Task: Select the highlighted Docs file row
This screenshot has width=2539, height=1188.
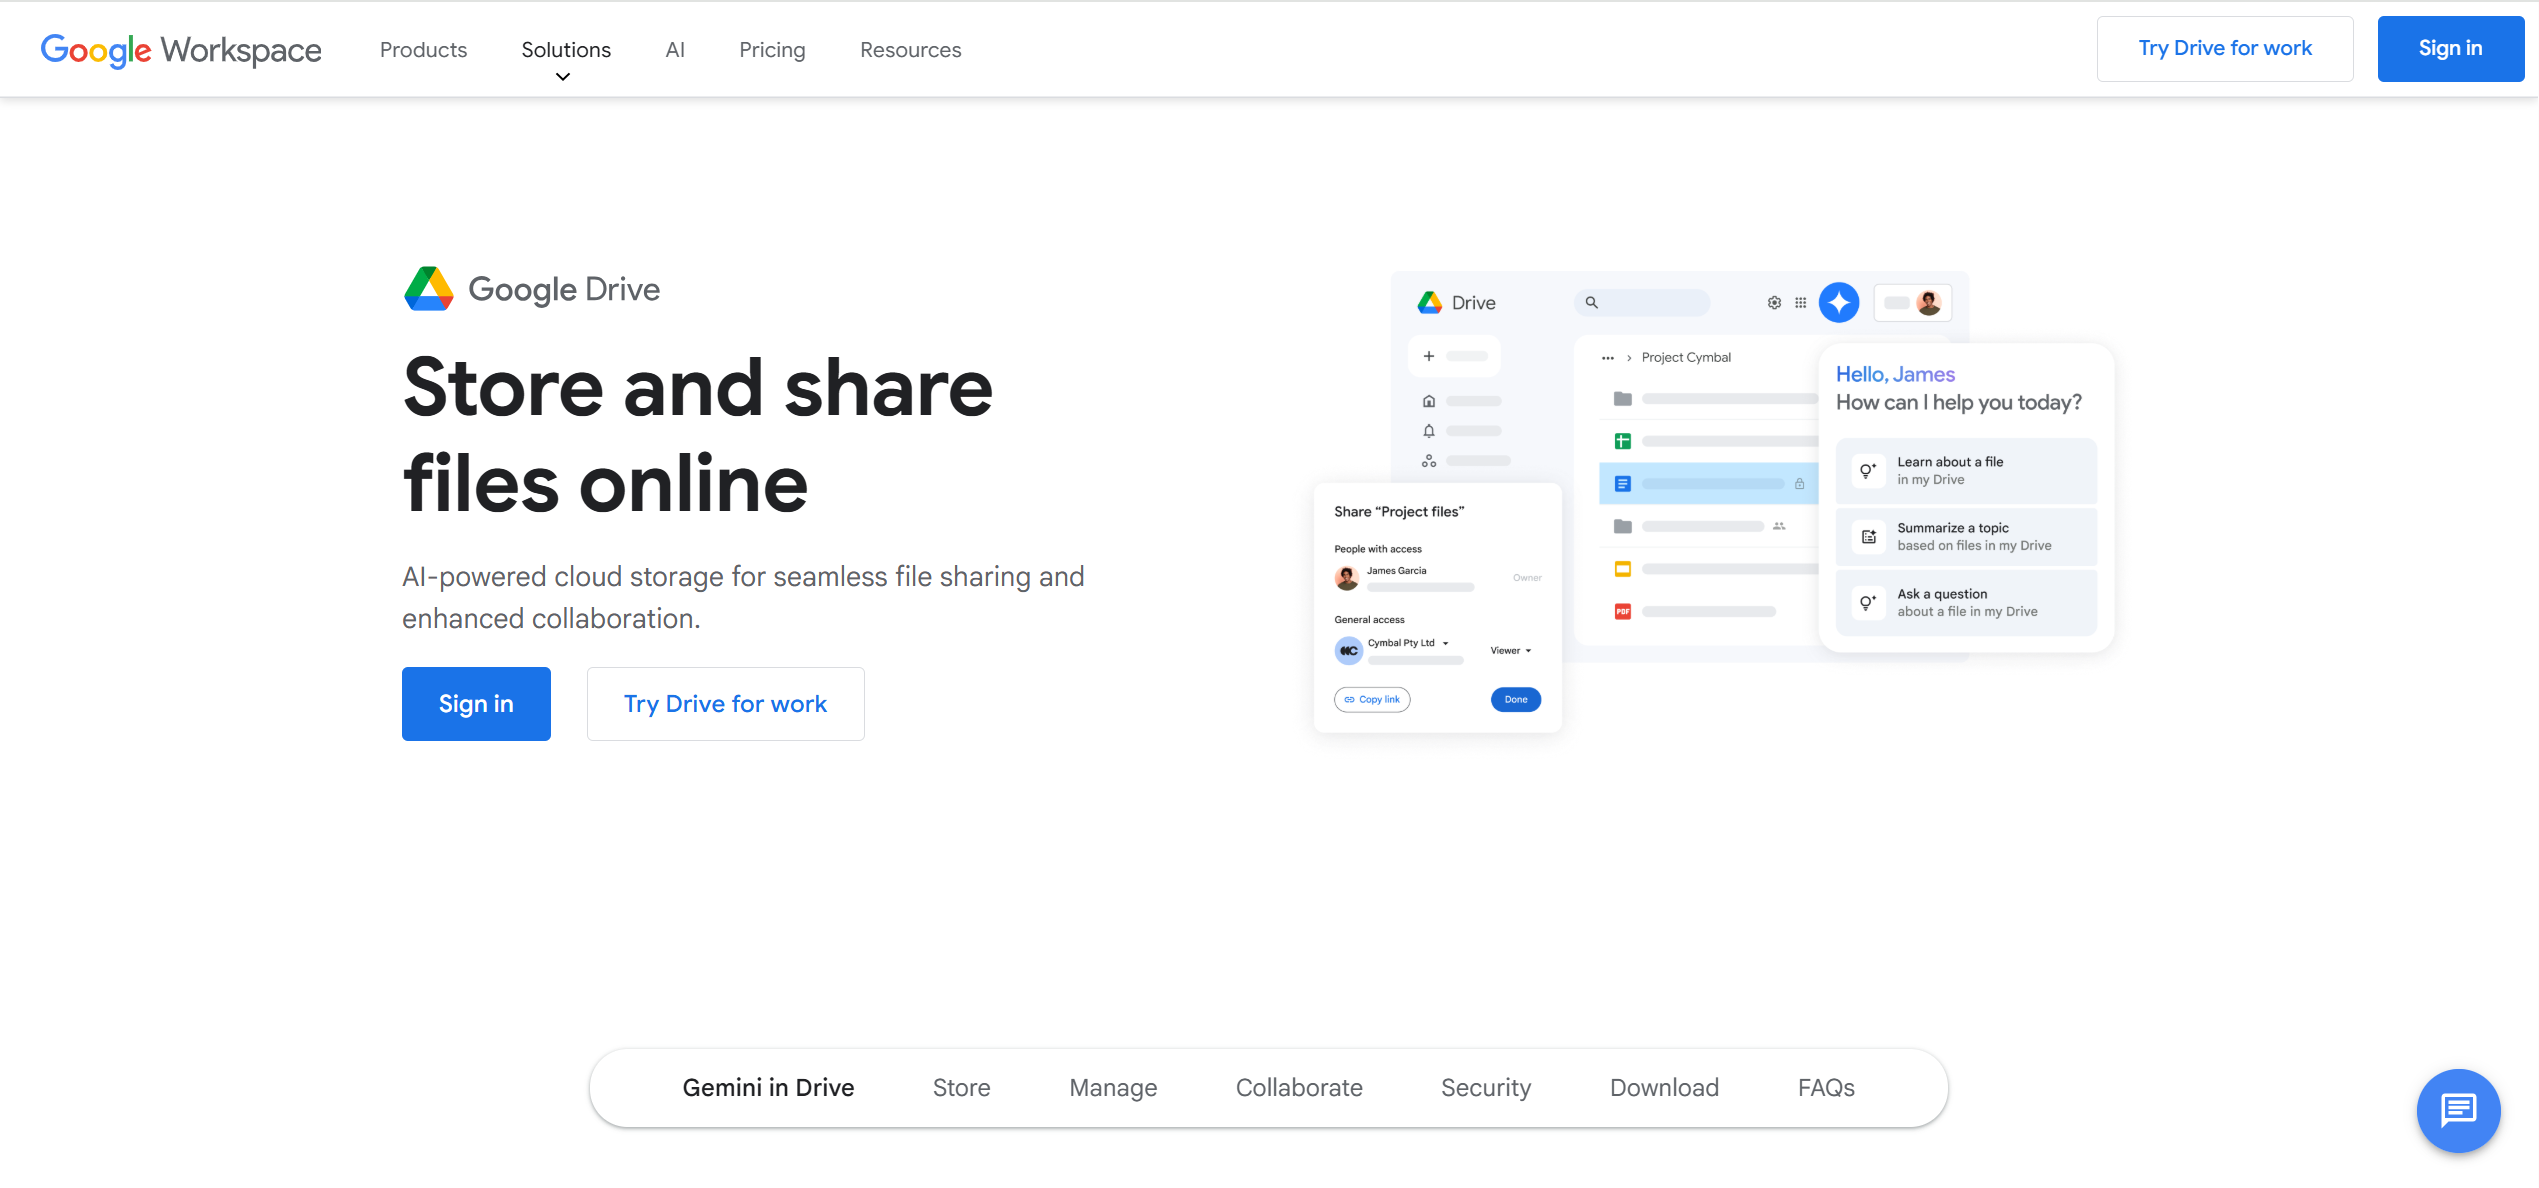Action: (1709, 484)
